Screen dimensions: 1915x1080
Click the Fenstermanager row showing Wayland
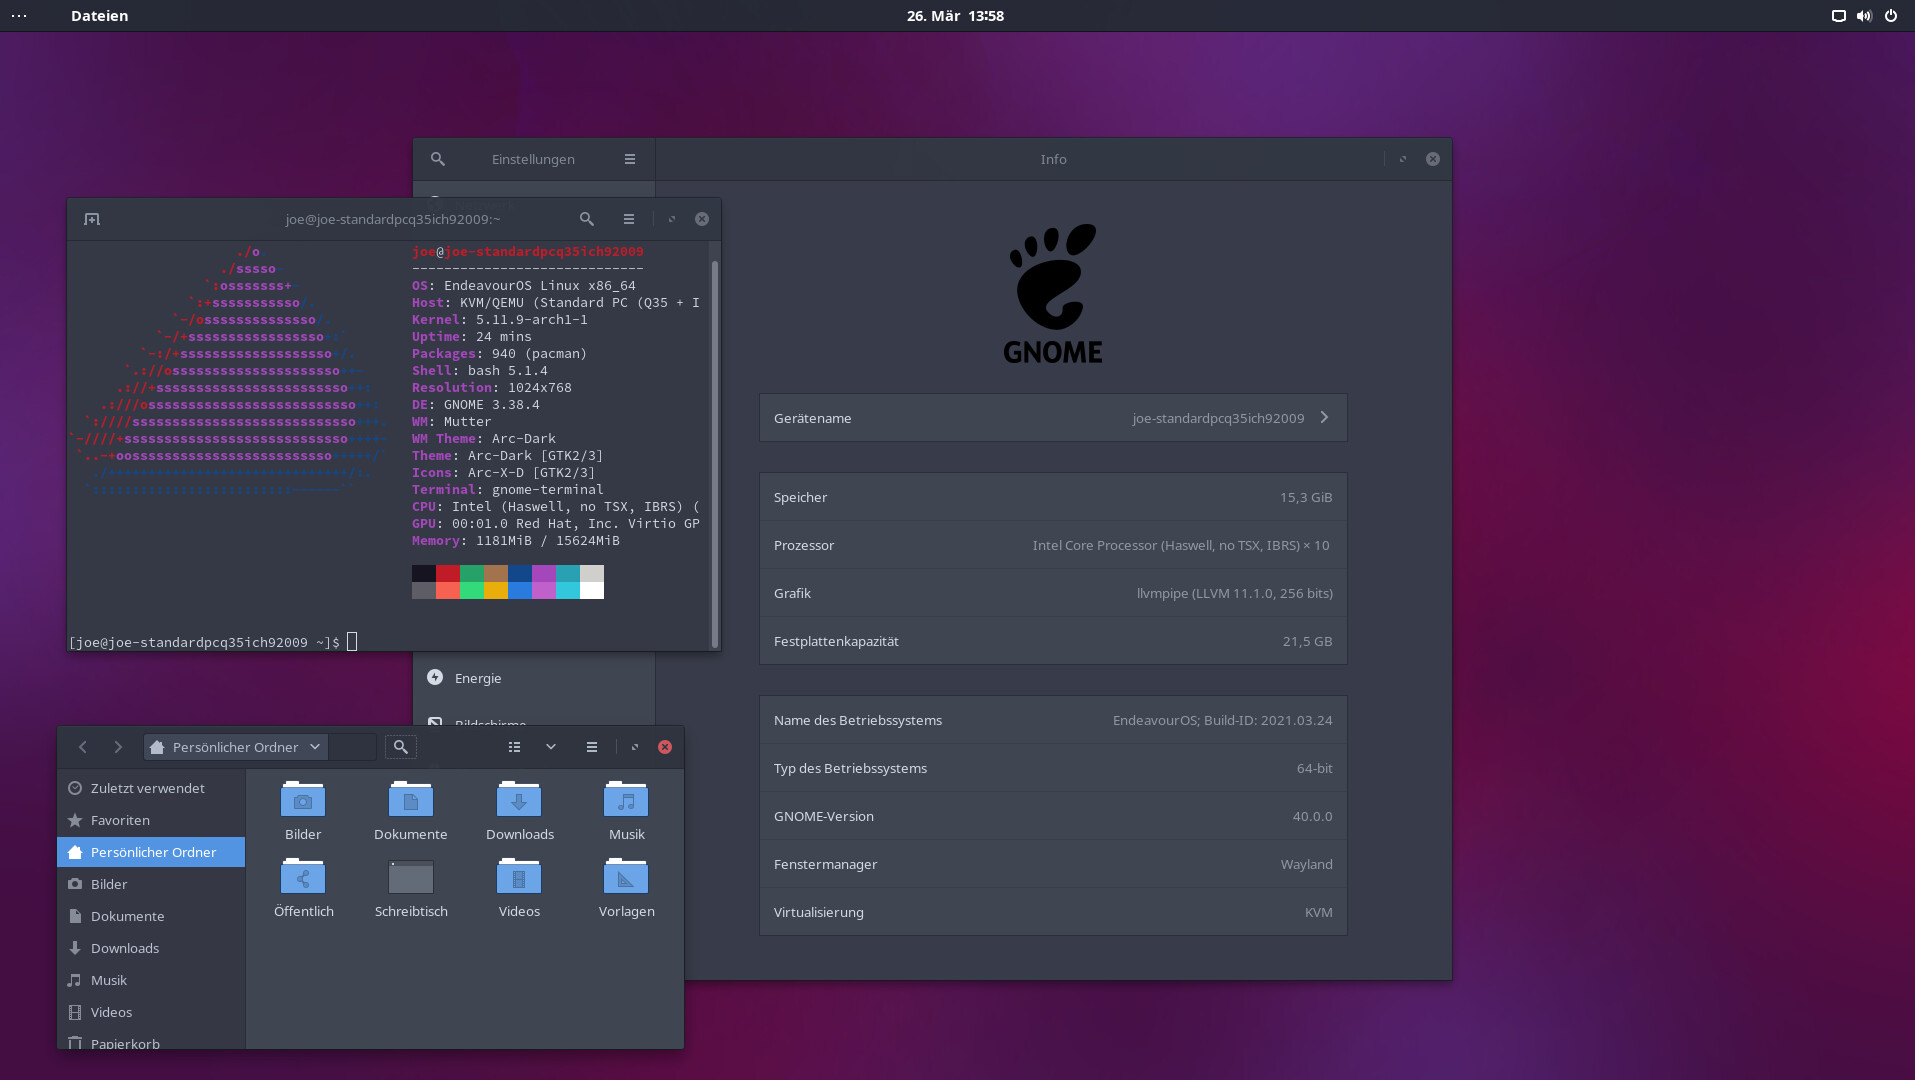pyautogui.click(x=1053, y=864)
